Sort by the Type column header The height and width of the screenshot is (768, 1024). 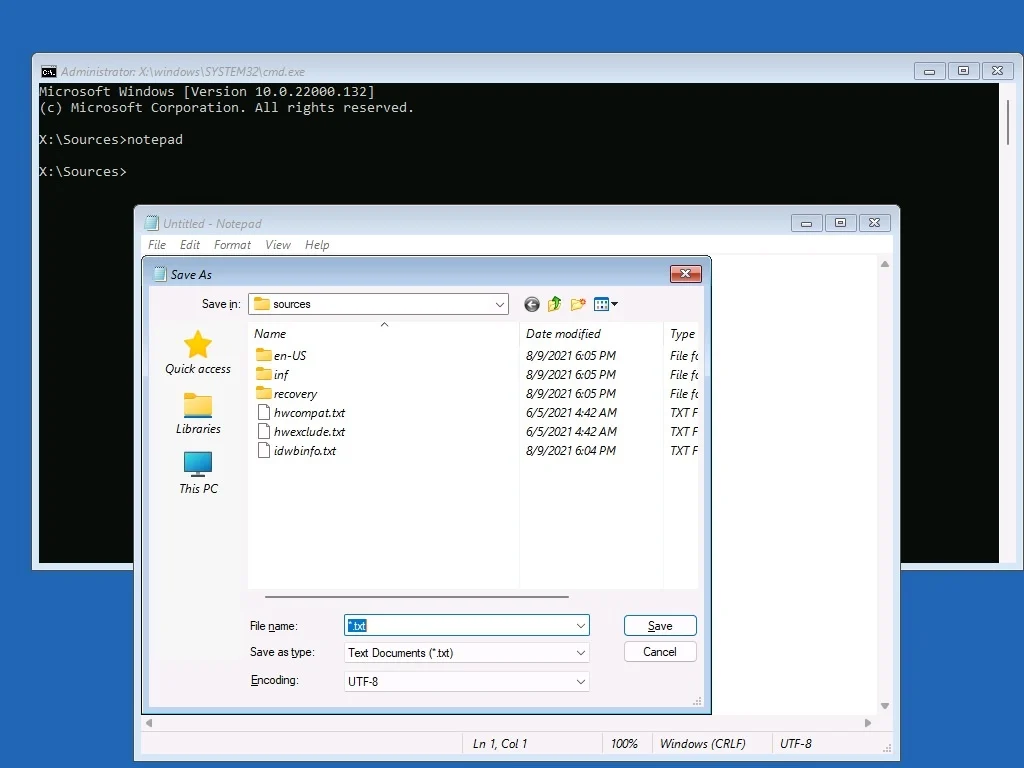pyautogui.click(x=682, y=334)
